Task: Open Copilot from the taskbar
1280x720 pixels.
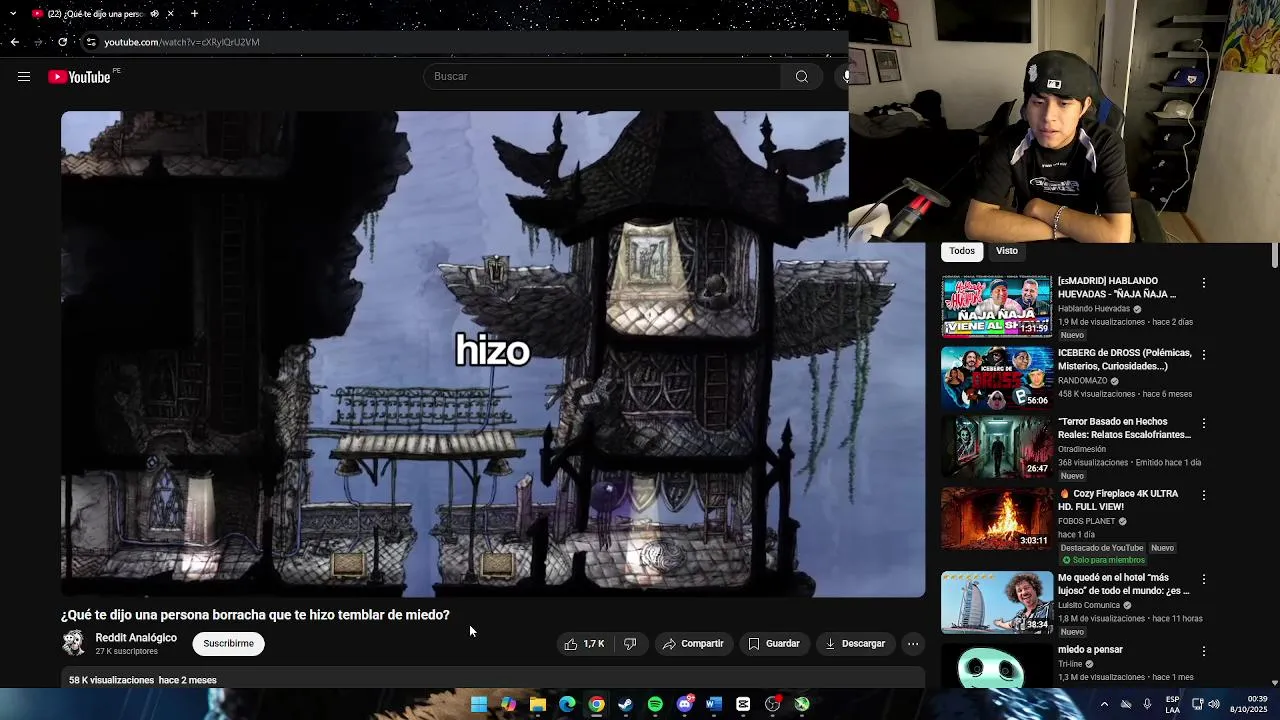Action: [509, 704]
